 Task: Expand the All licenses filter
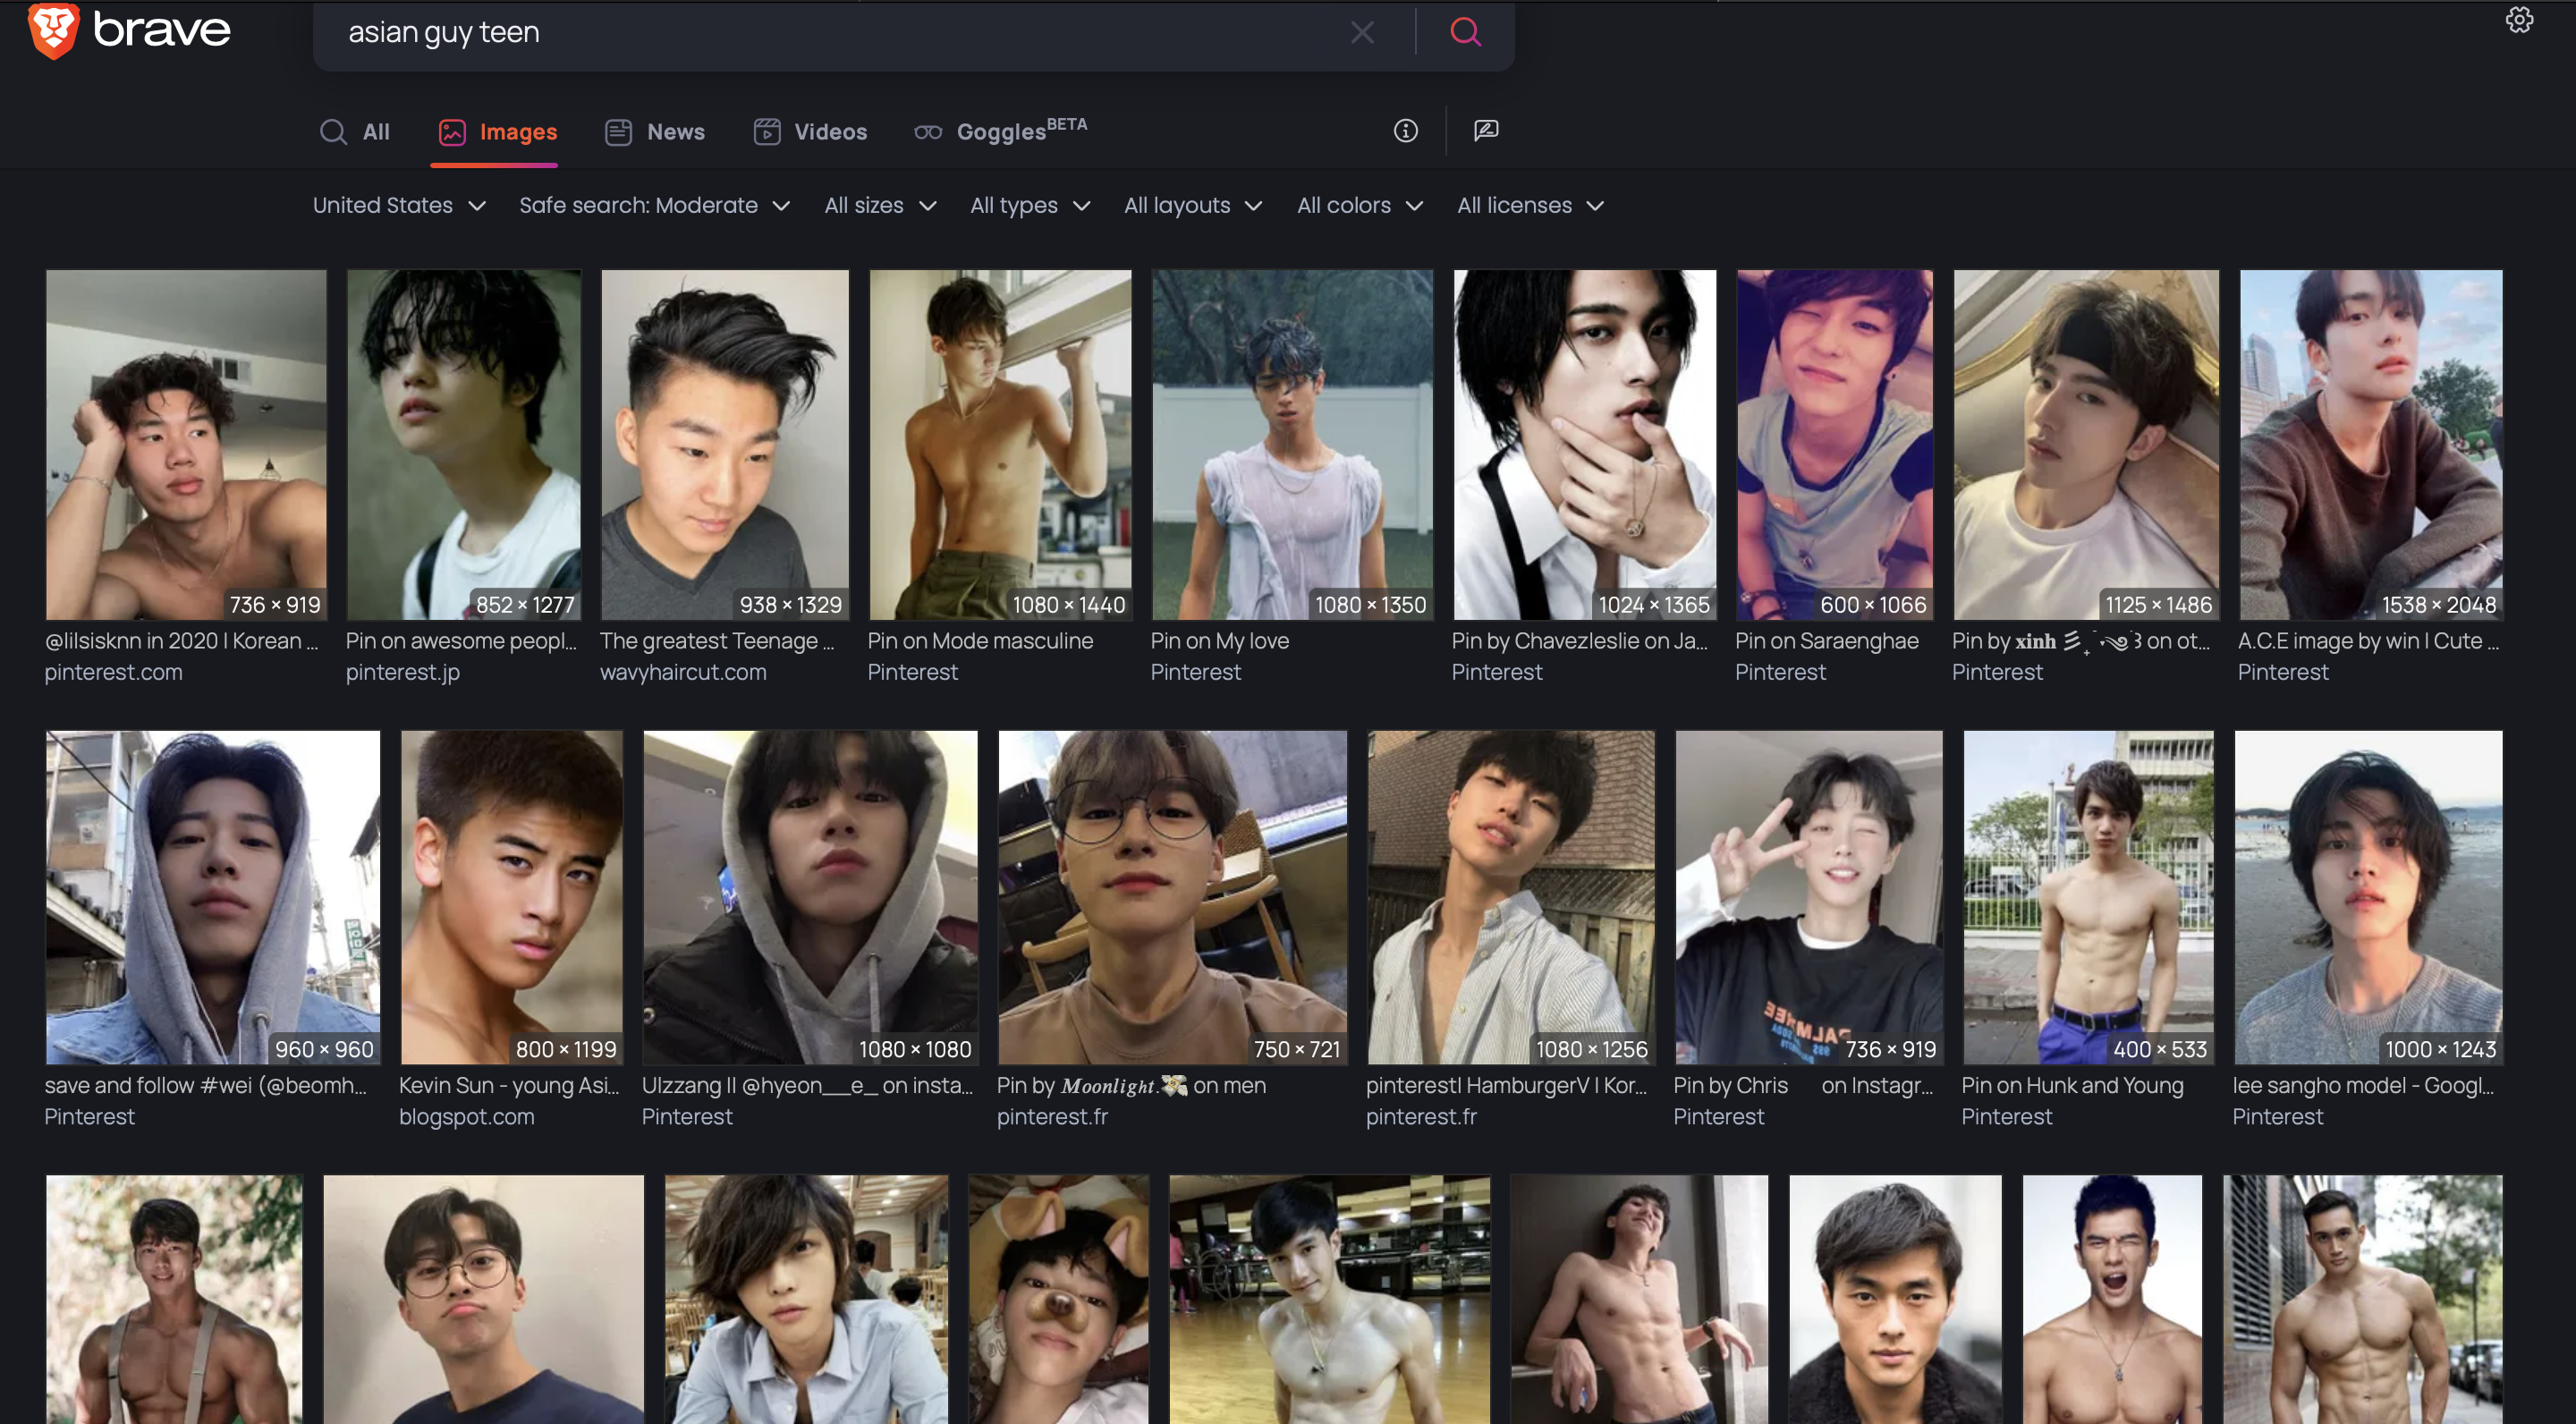click(1530, 205)
